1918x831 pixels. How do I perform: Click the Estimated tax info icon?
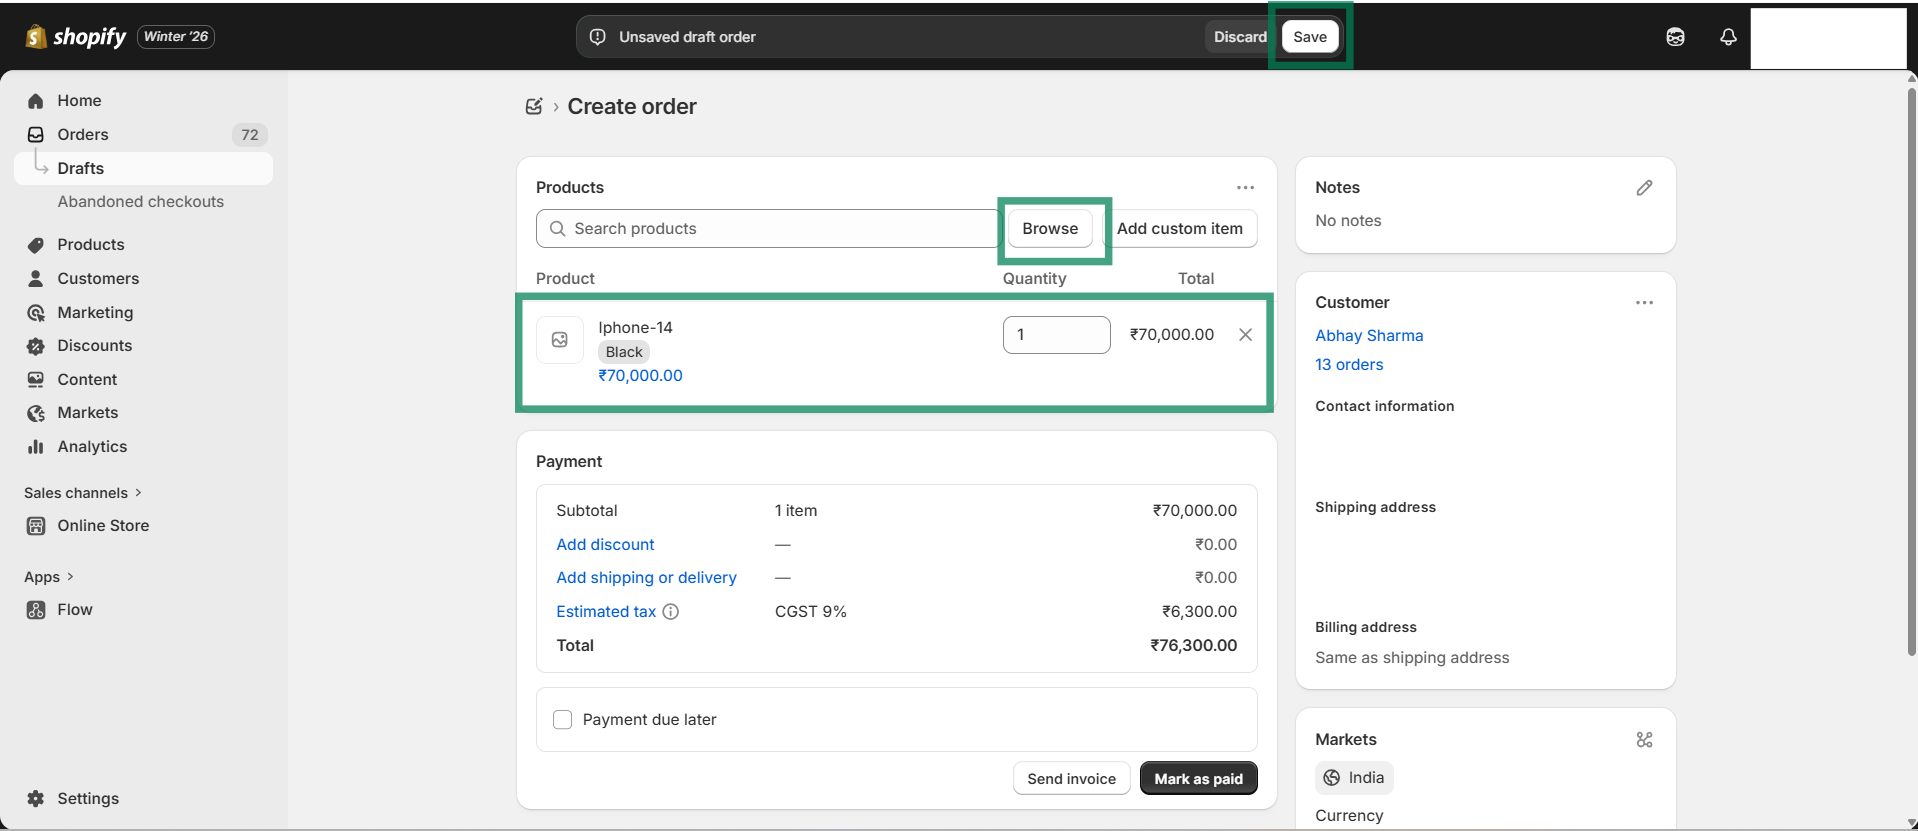pos(671,612)
